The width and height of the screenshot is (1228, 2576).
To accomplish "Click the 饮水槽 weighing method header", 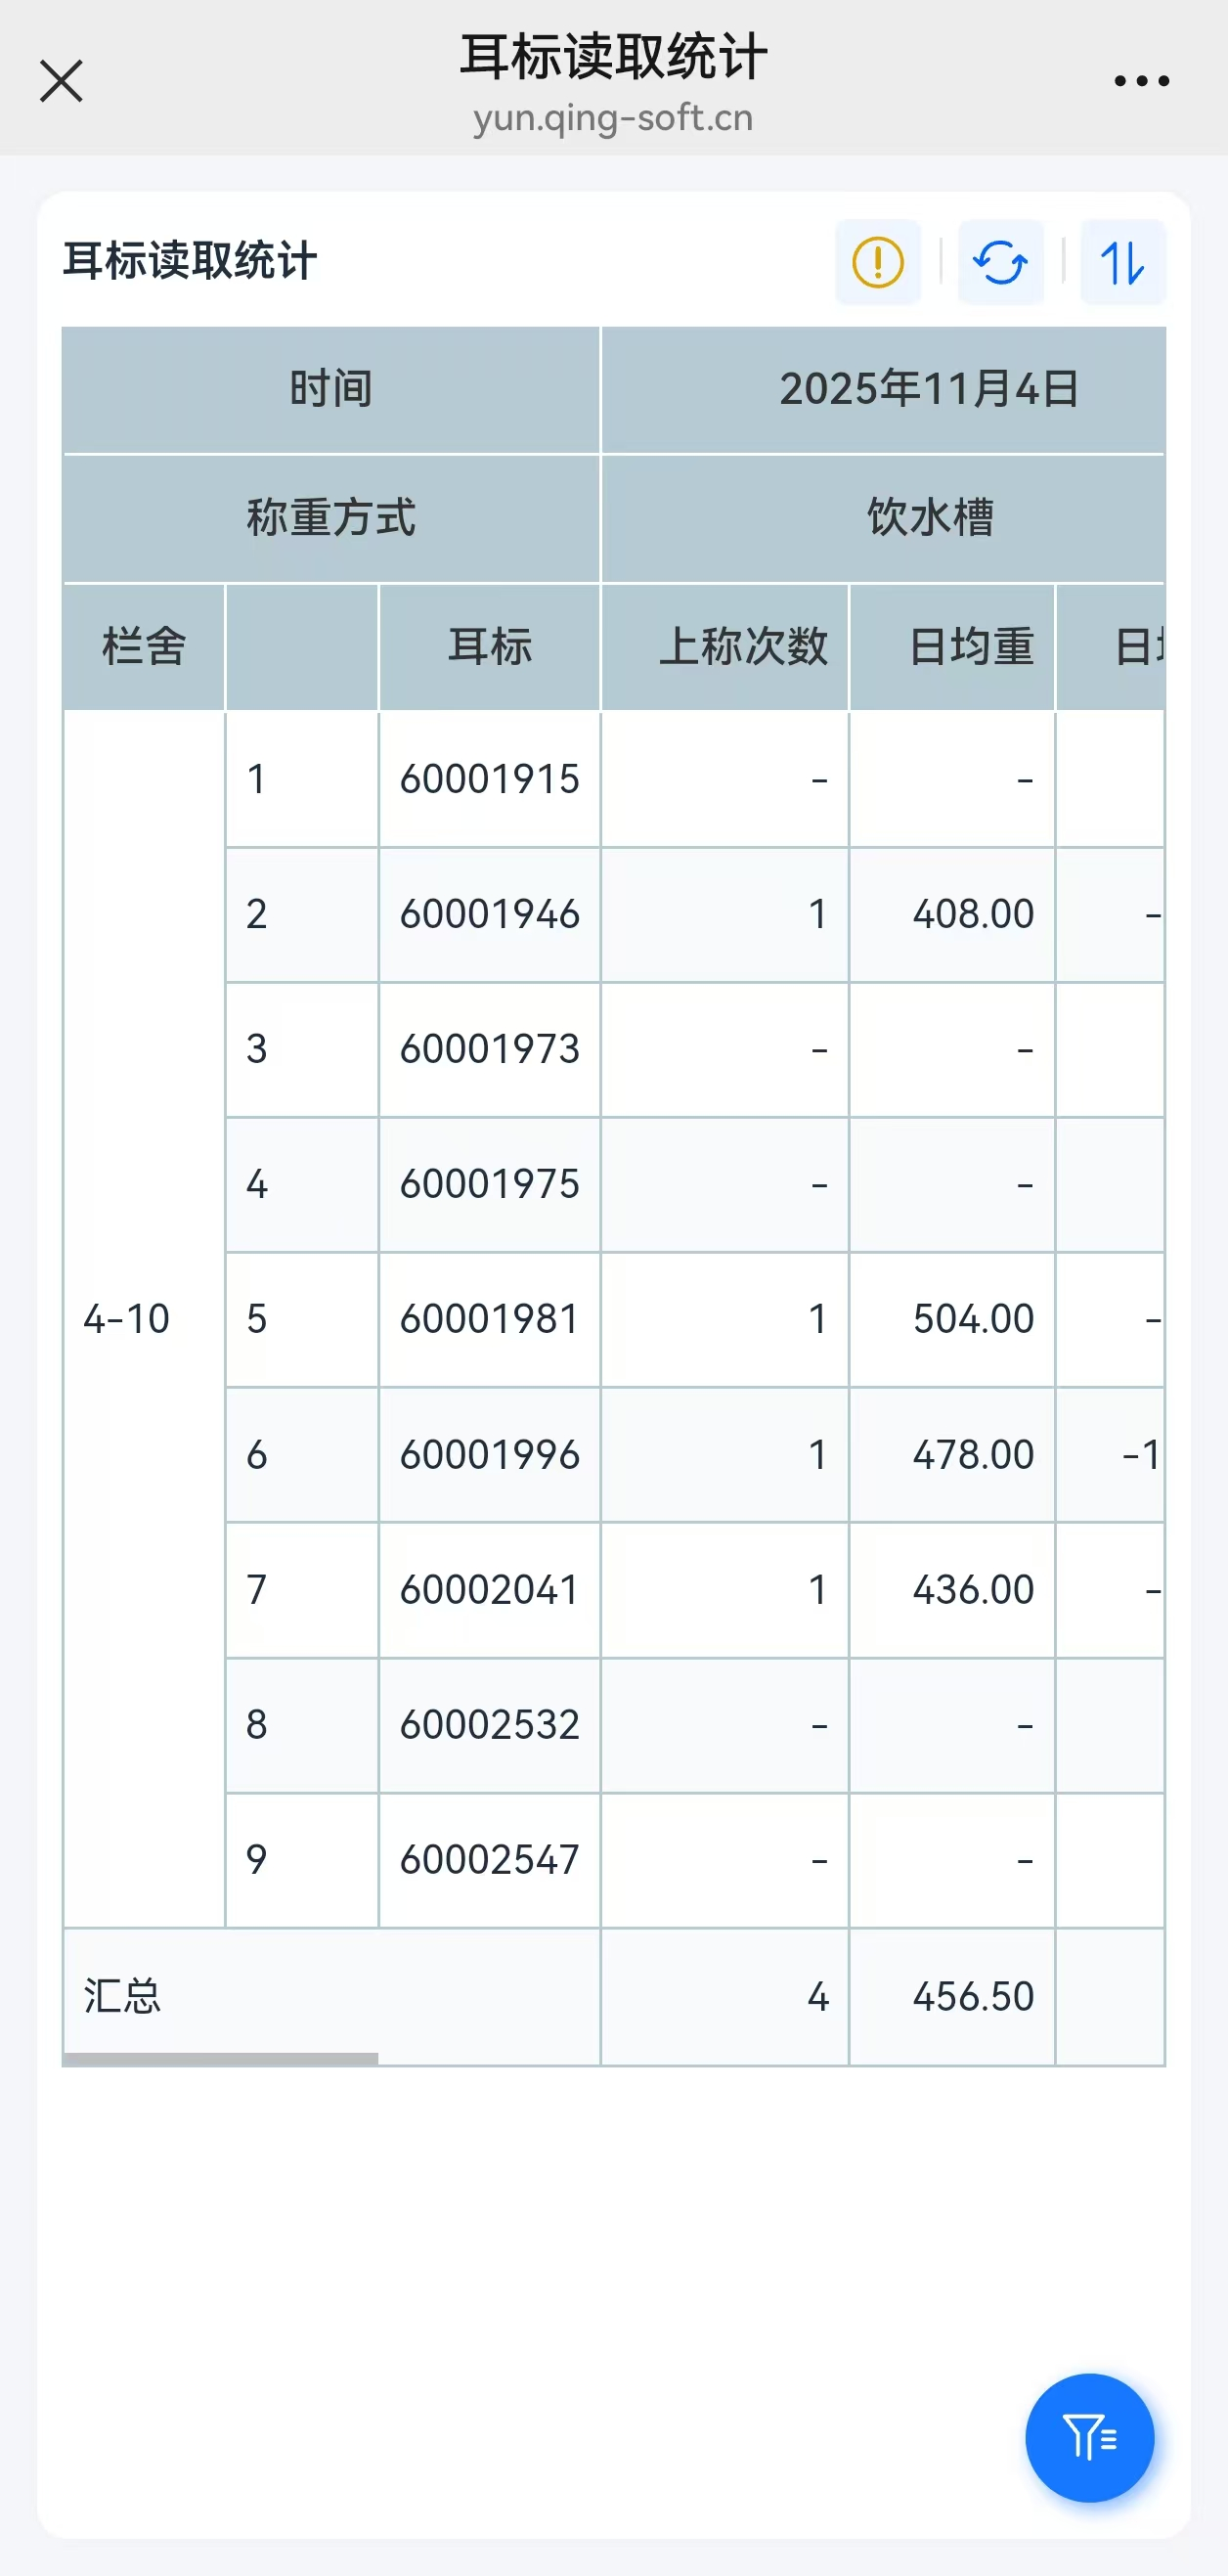I will click(928, 518).
